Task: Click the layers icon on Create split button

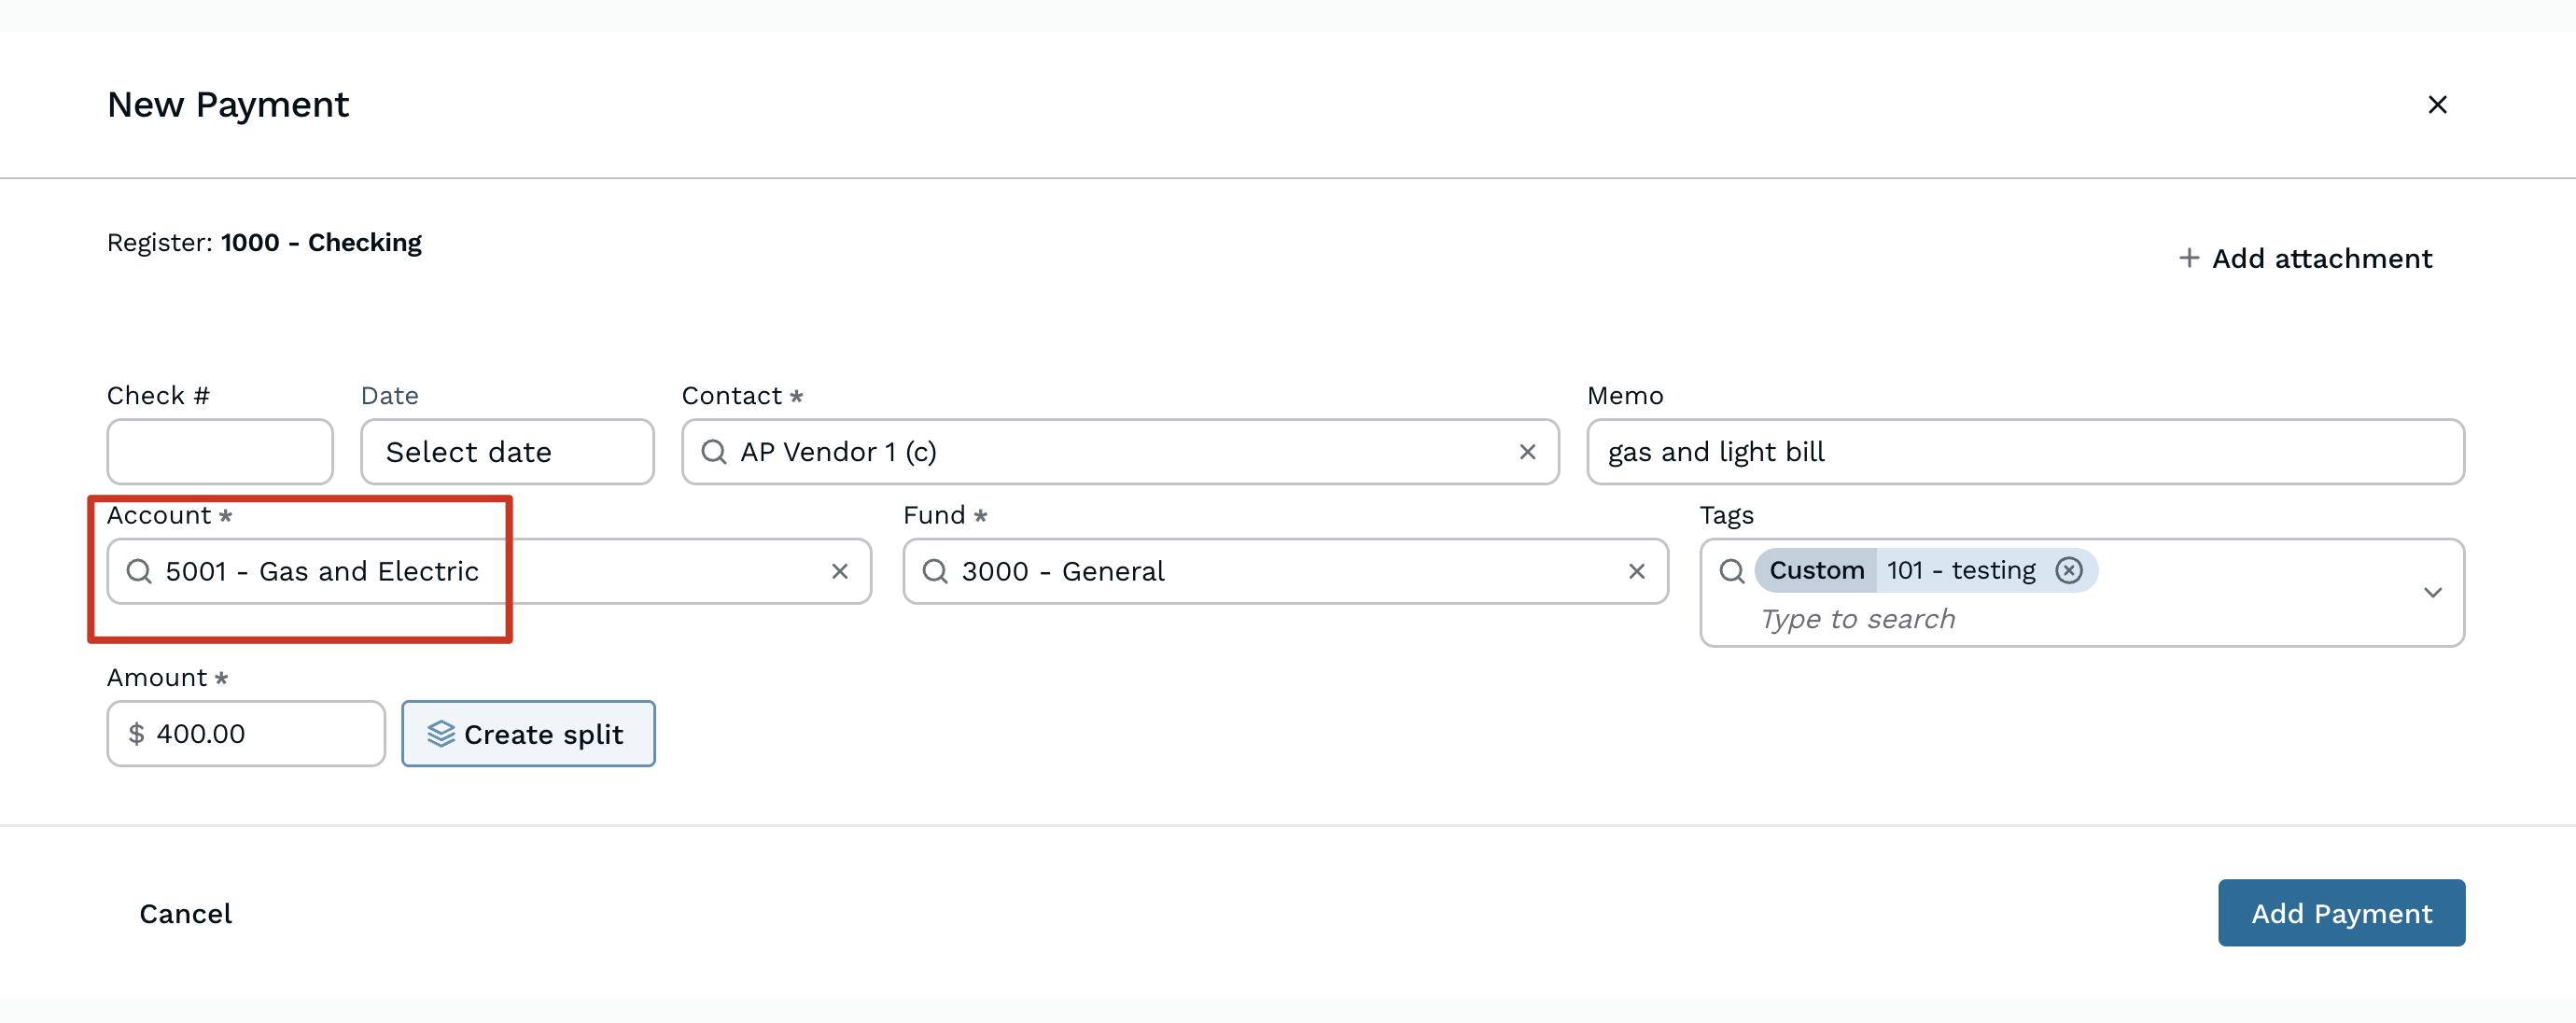Action: point(441,733)
